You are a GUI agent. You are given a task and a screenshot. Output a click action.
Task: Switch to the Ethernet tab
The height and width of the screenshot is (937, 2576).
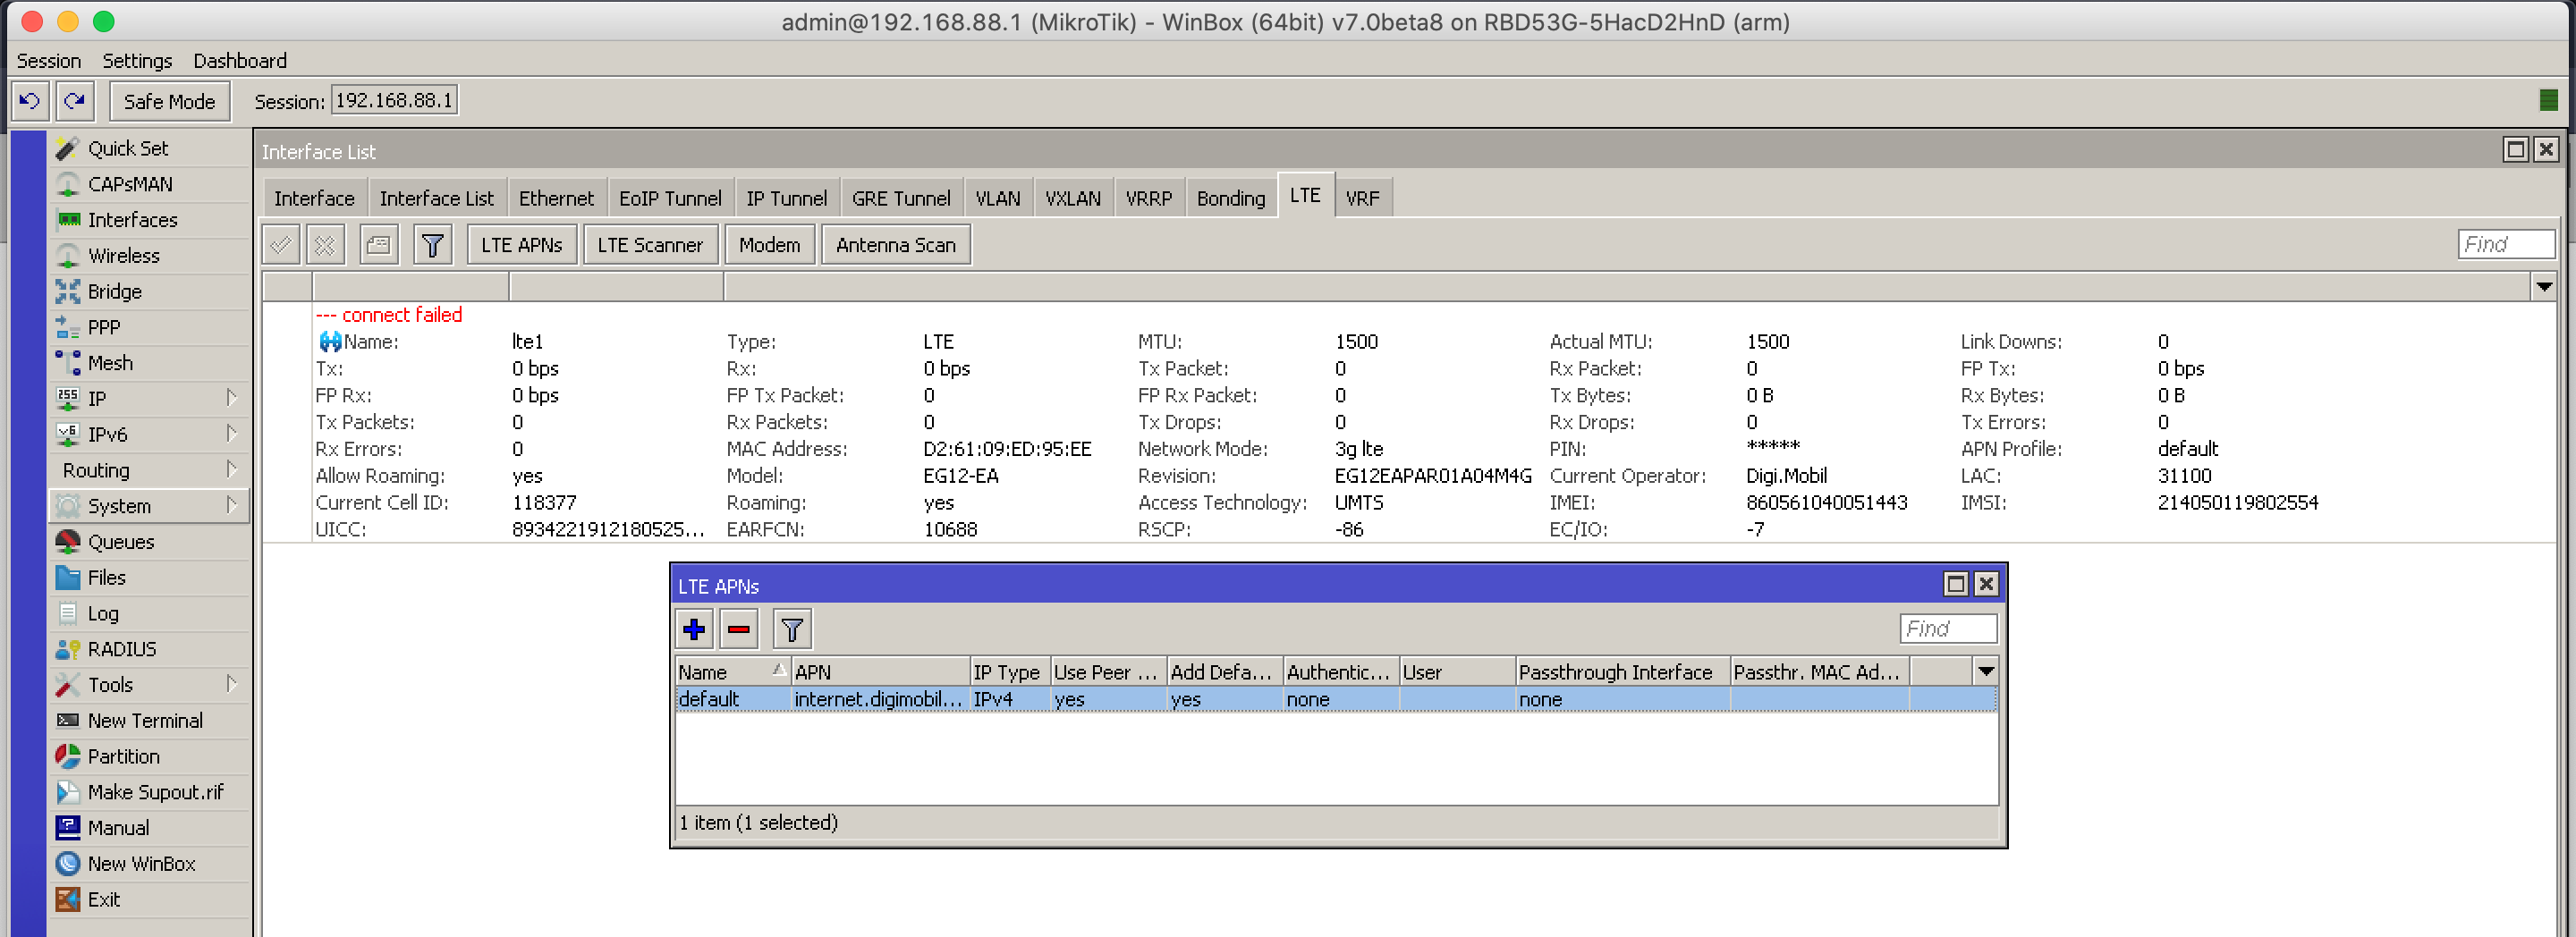pos(556,198)
